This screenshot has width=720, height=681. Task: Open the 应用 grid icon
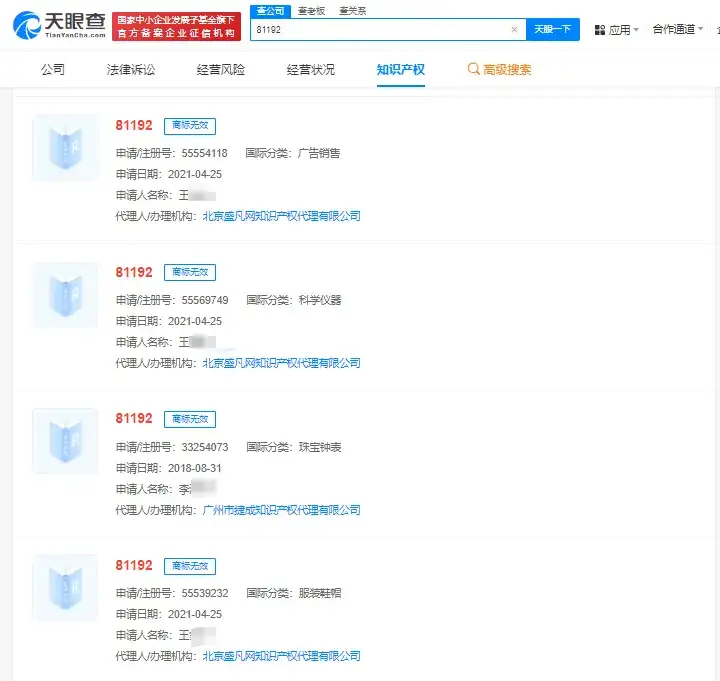[x=600, y=30]
